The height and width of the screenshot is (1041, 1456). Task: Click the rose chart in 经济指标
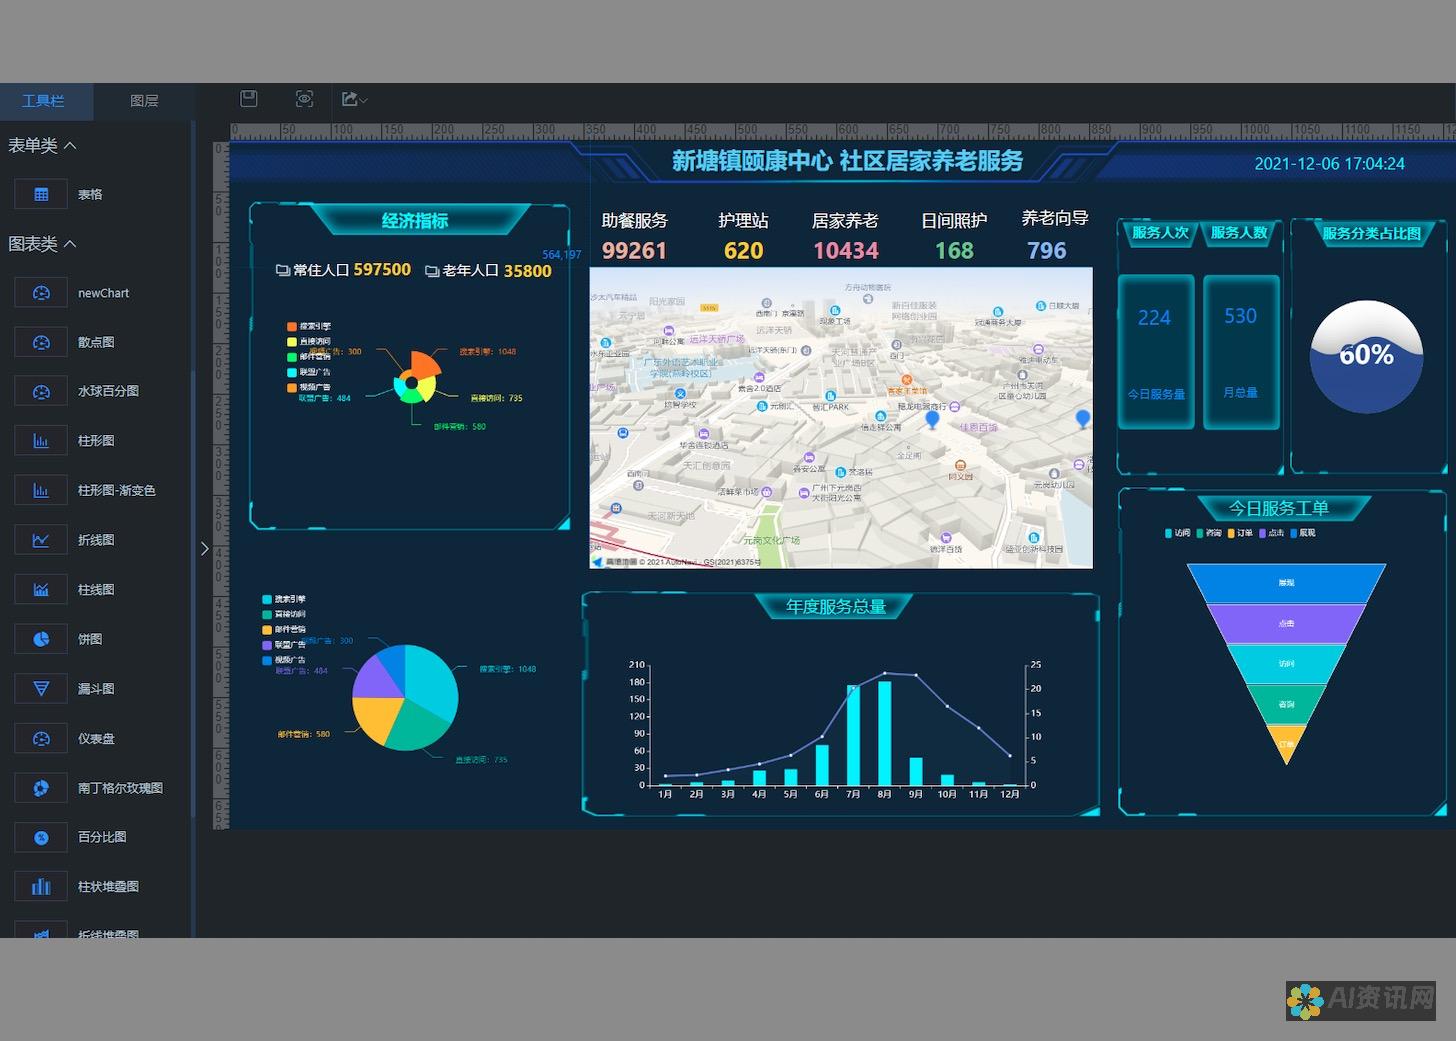(416, 379)
